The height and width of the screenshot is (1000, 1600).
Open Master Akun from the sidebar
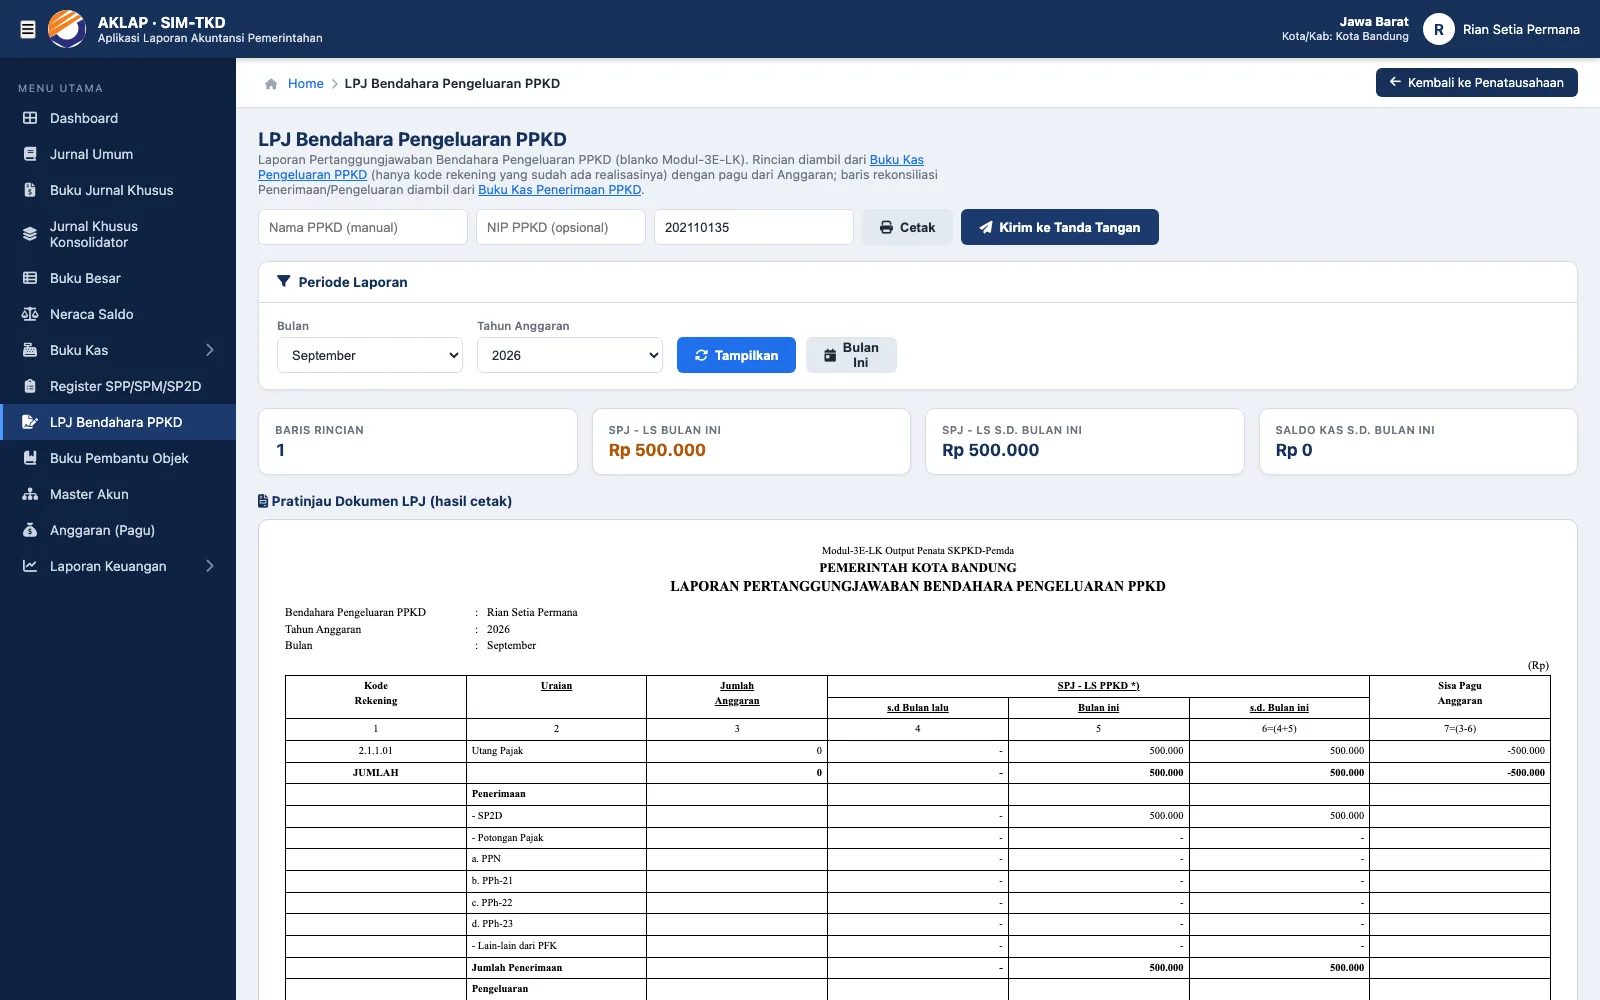point(118,494)
